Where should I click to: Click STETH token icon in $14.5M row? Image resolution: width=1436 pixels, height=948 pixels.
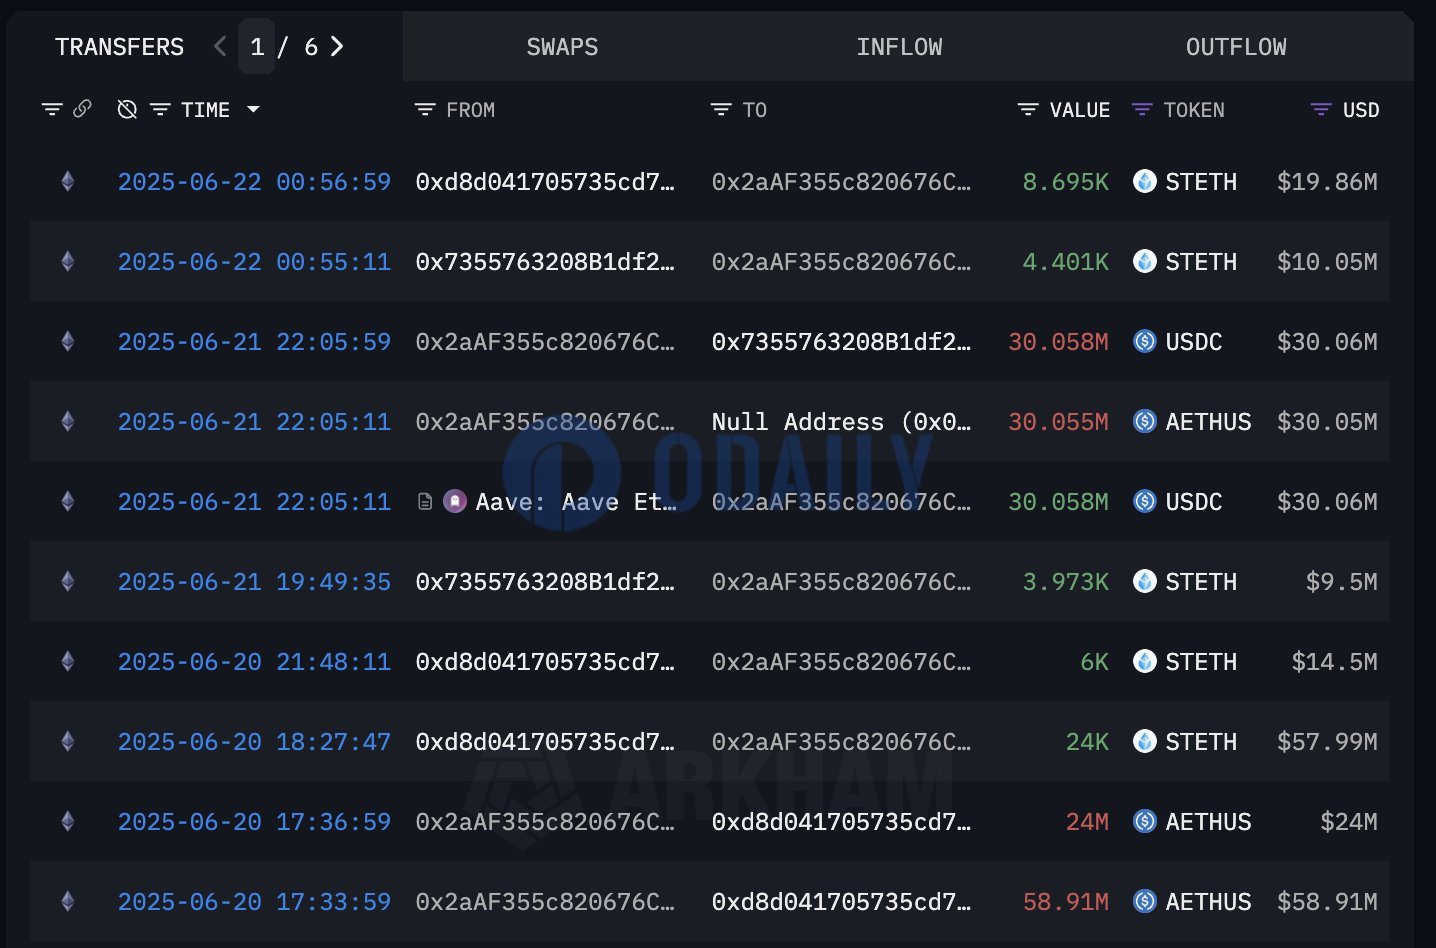[x=1145, y=661]
